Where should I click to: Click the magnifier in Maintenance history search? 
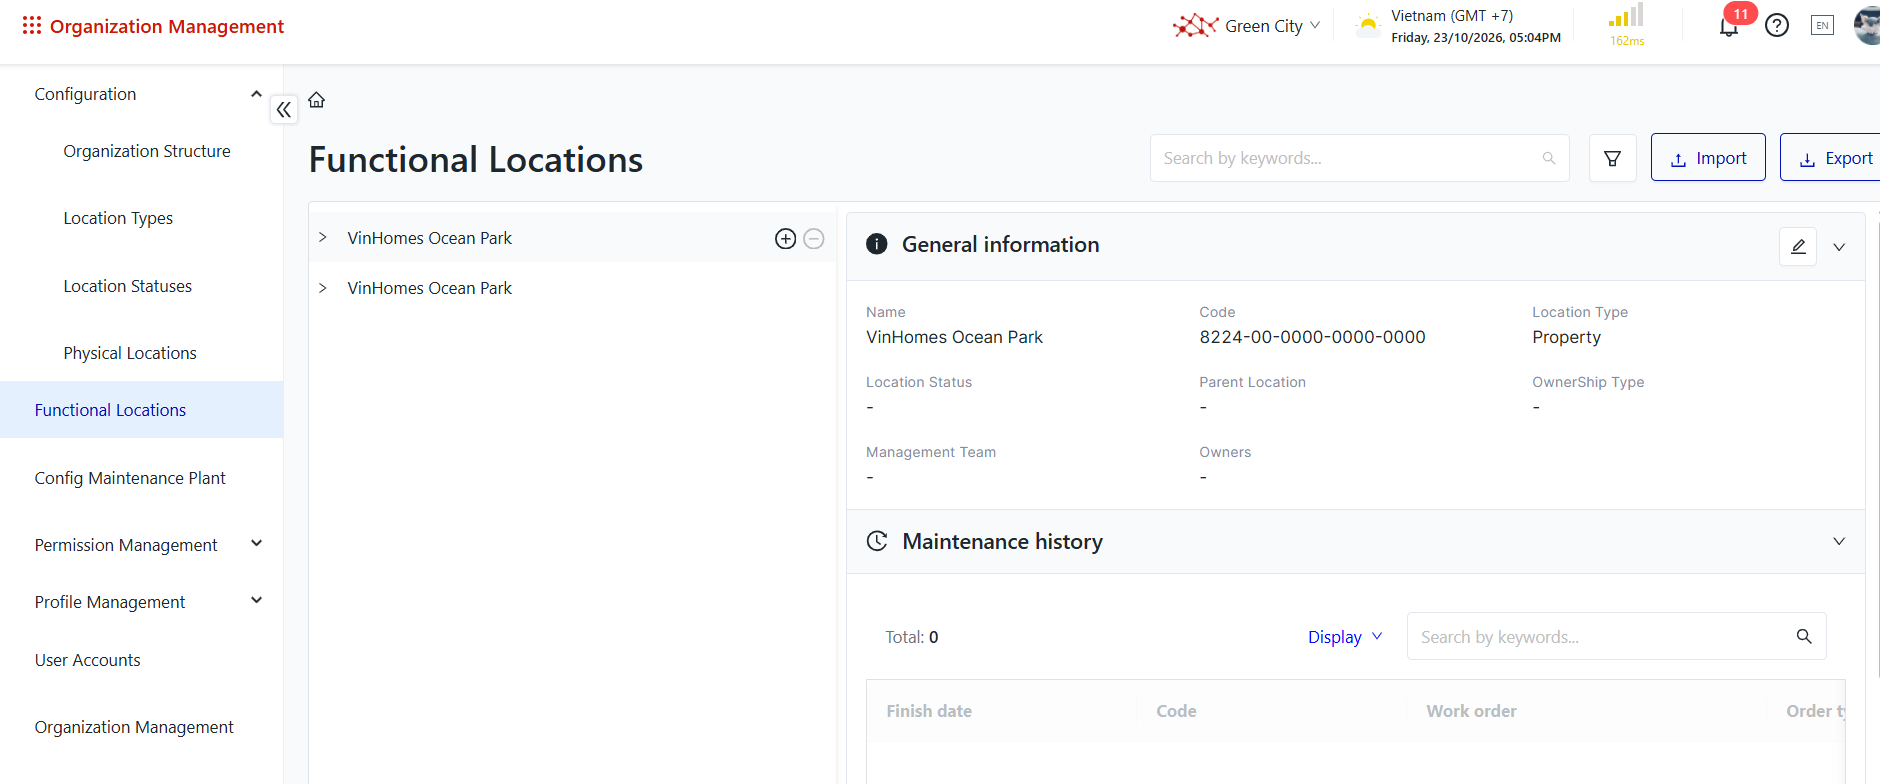tap(1804, 636)
